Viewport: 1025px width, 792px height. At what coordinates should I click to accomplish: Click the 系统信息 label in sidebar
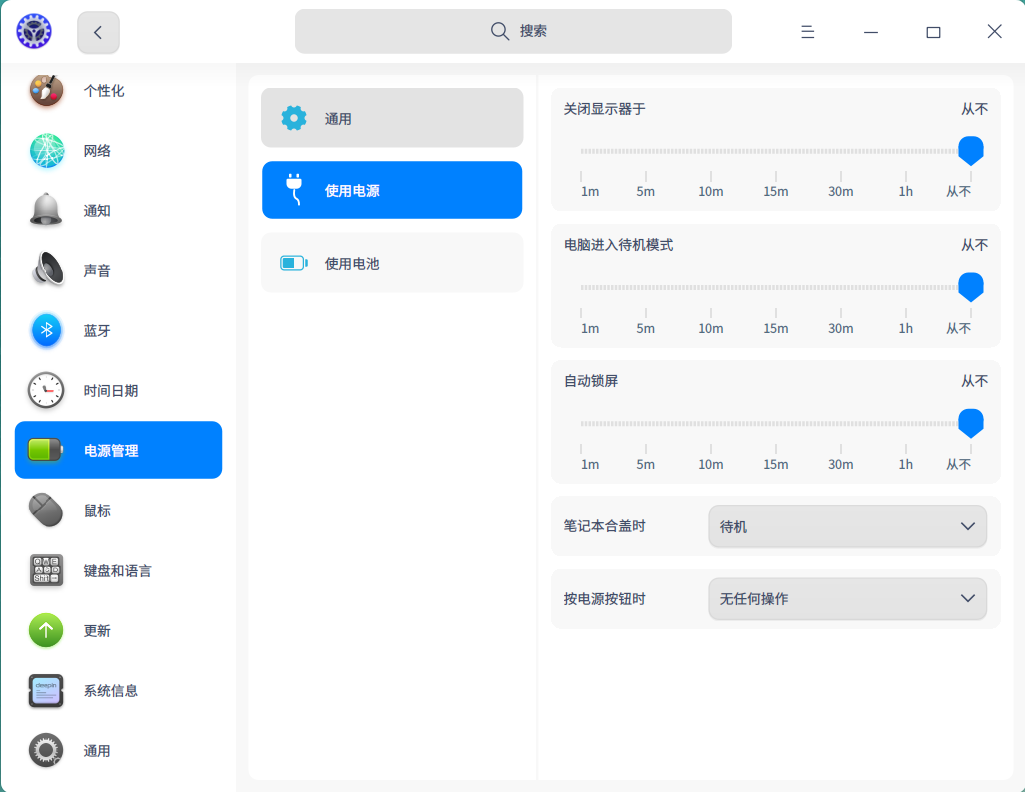pyautogui.click(x=110, y=691)
